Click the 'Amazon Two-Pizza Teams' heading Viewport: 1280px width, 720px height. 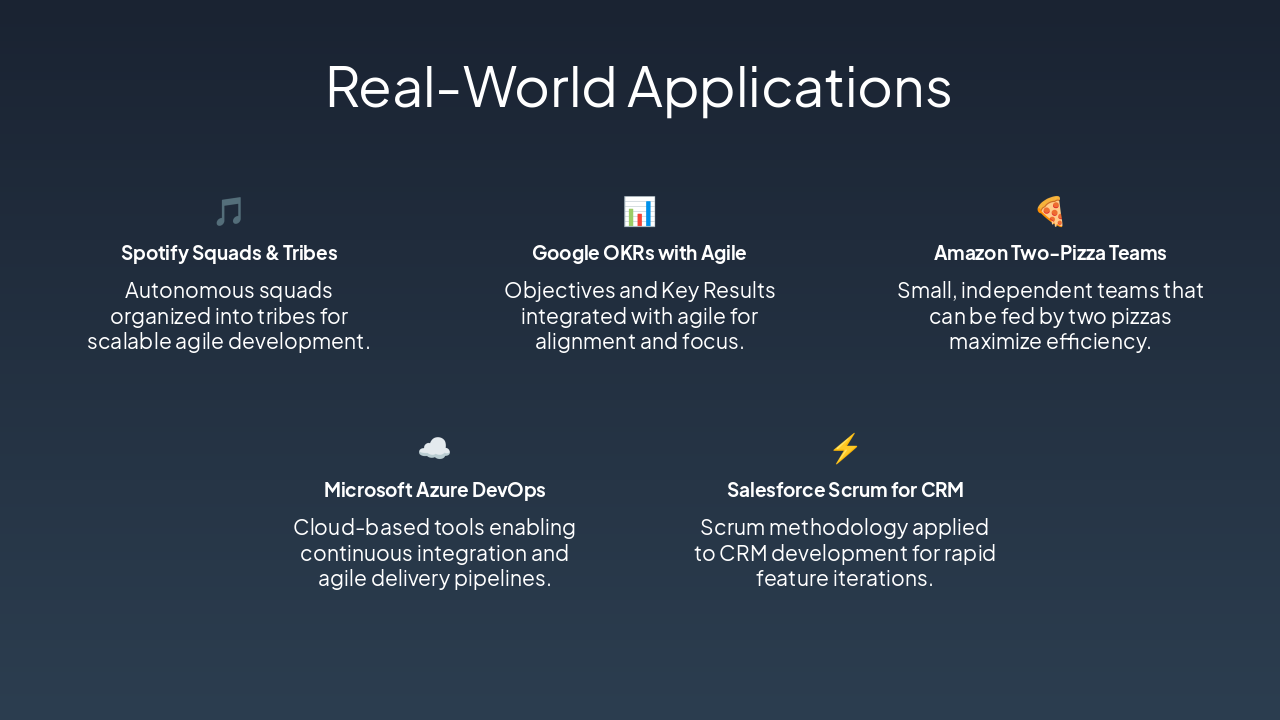(x=1050, y=253)
